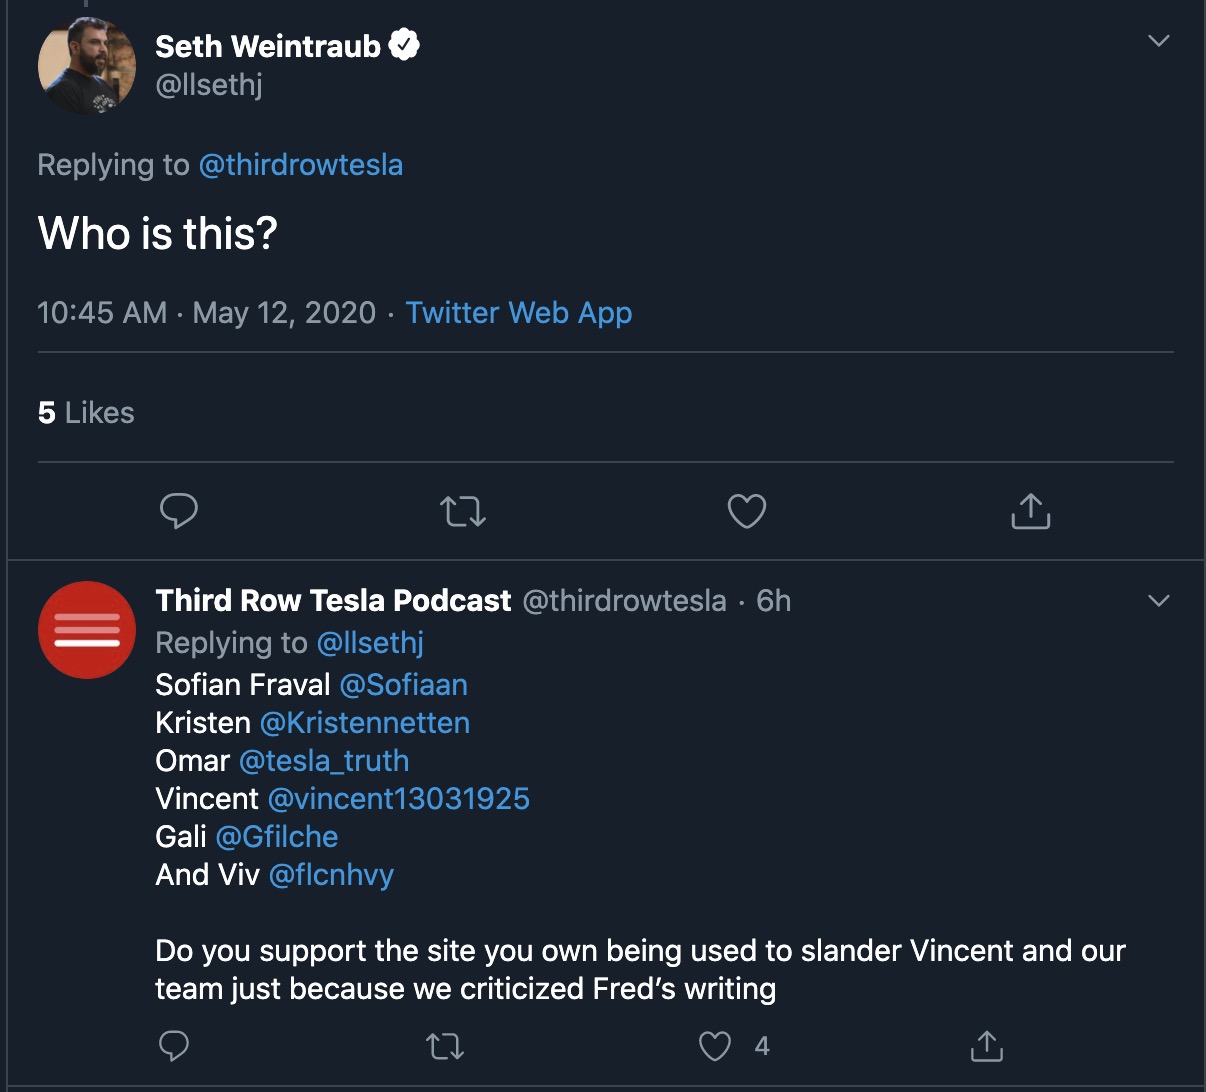Viewport: 1206px width, 1092px height.
Task: View the 5 Likes list
Action: (x=86, y=413)
